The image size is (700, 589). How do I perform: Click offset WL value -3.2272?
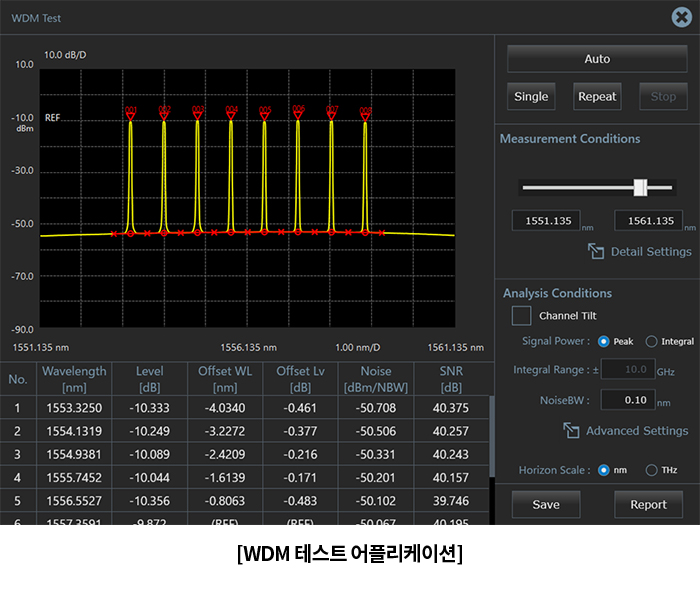click(x=225, y=431)
